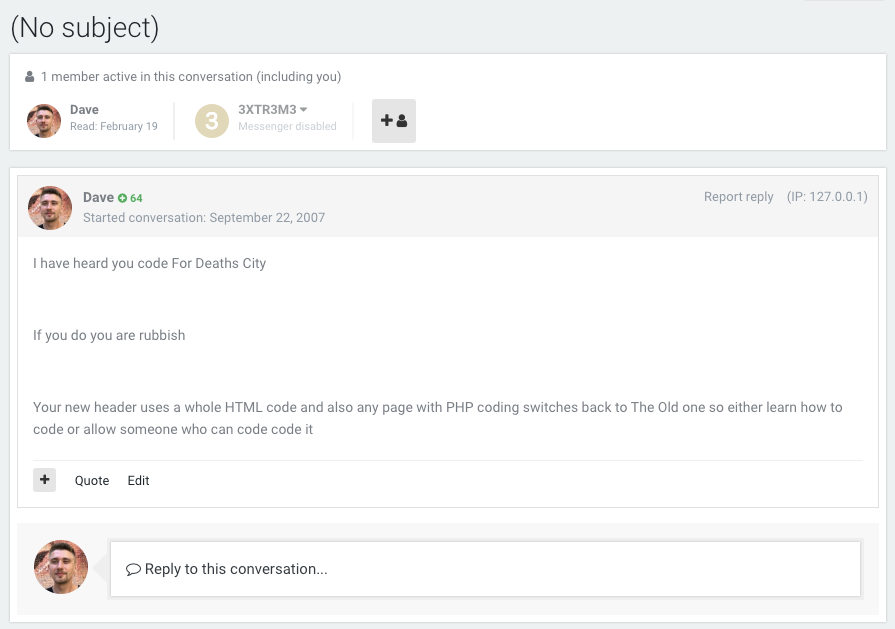This screenshot has height=629, width=895.
Task: Click the speech bubble icon in reply box
Action: tap(133, 569)
